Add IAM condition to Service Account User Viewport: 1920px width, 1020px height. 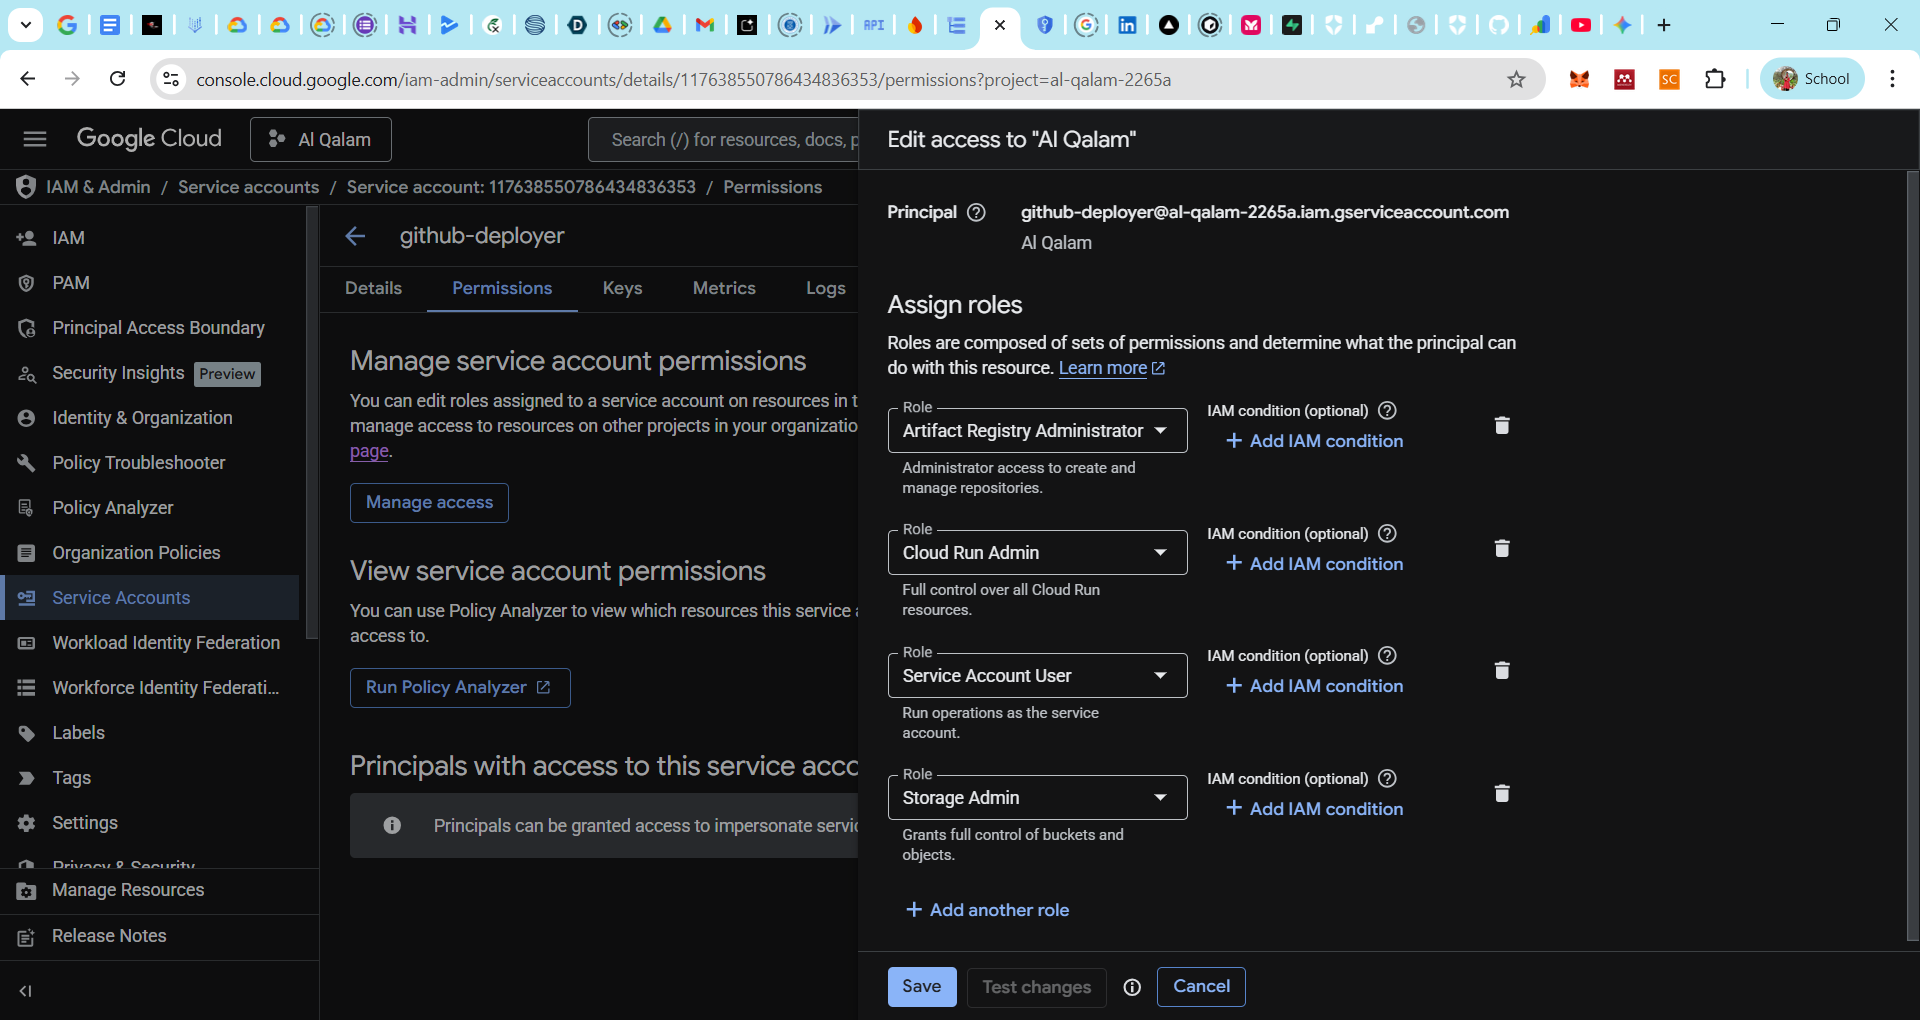click(x=1314, y=686)
